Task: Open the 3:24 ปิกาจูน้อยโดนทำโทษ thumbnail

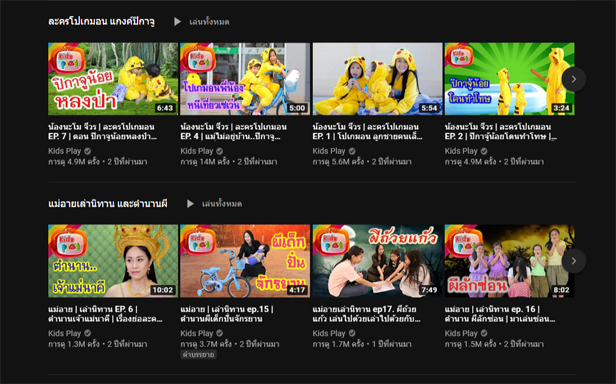Action: coord(509,79)
